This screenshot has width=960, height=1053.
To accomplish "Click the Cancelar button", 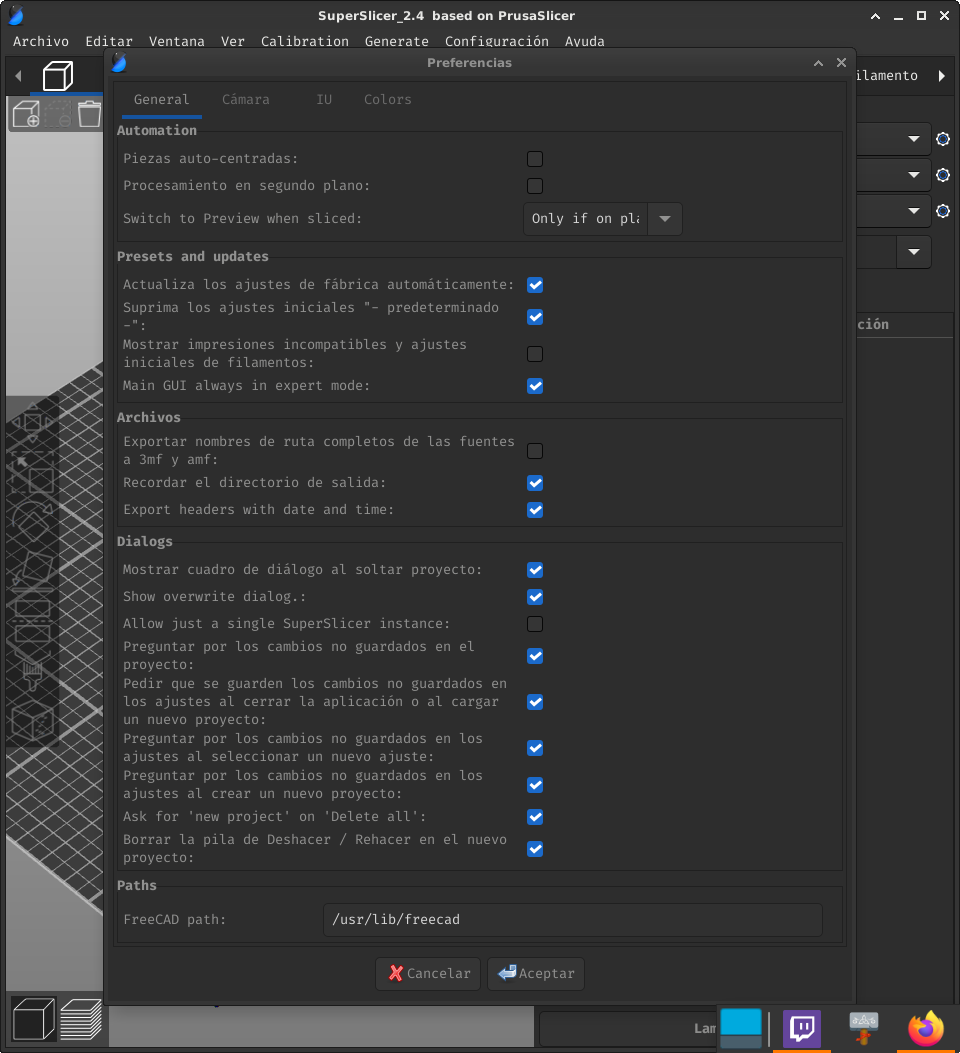I will (x=428, y=974).
